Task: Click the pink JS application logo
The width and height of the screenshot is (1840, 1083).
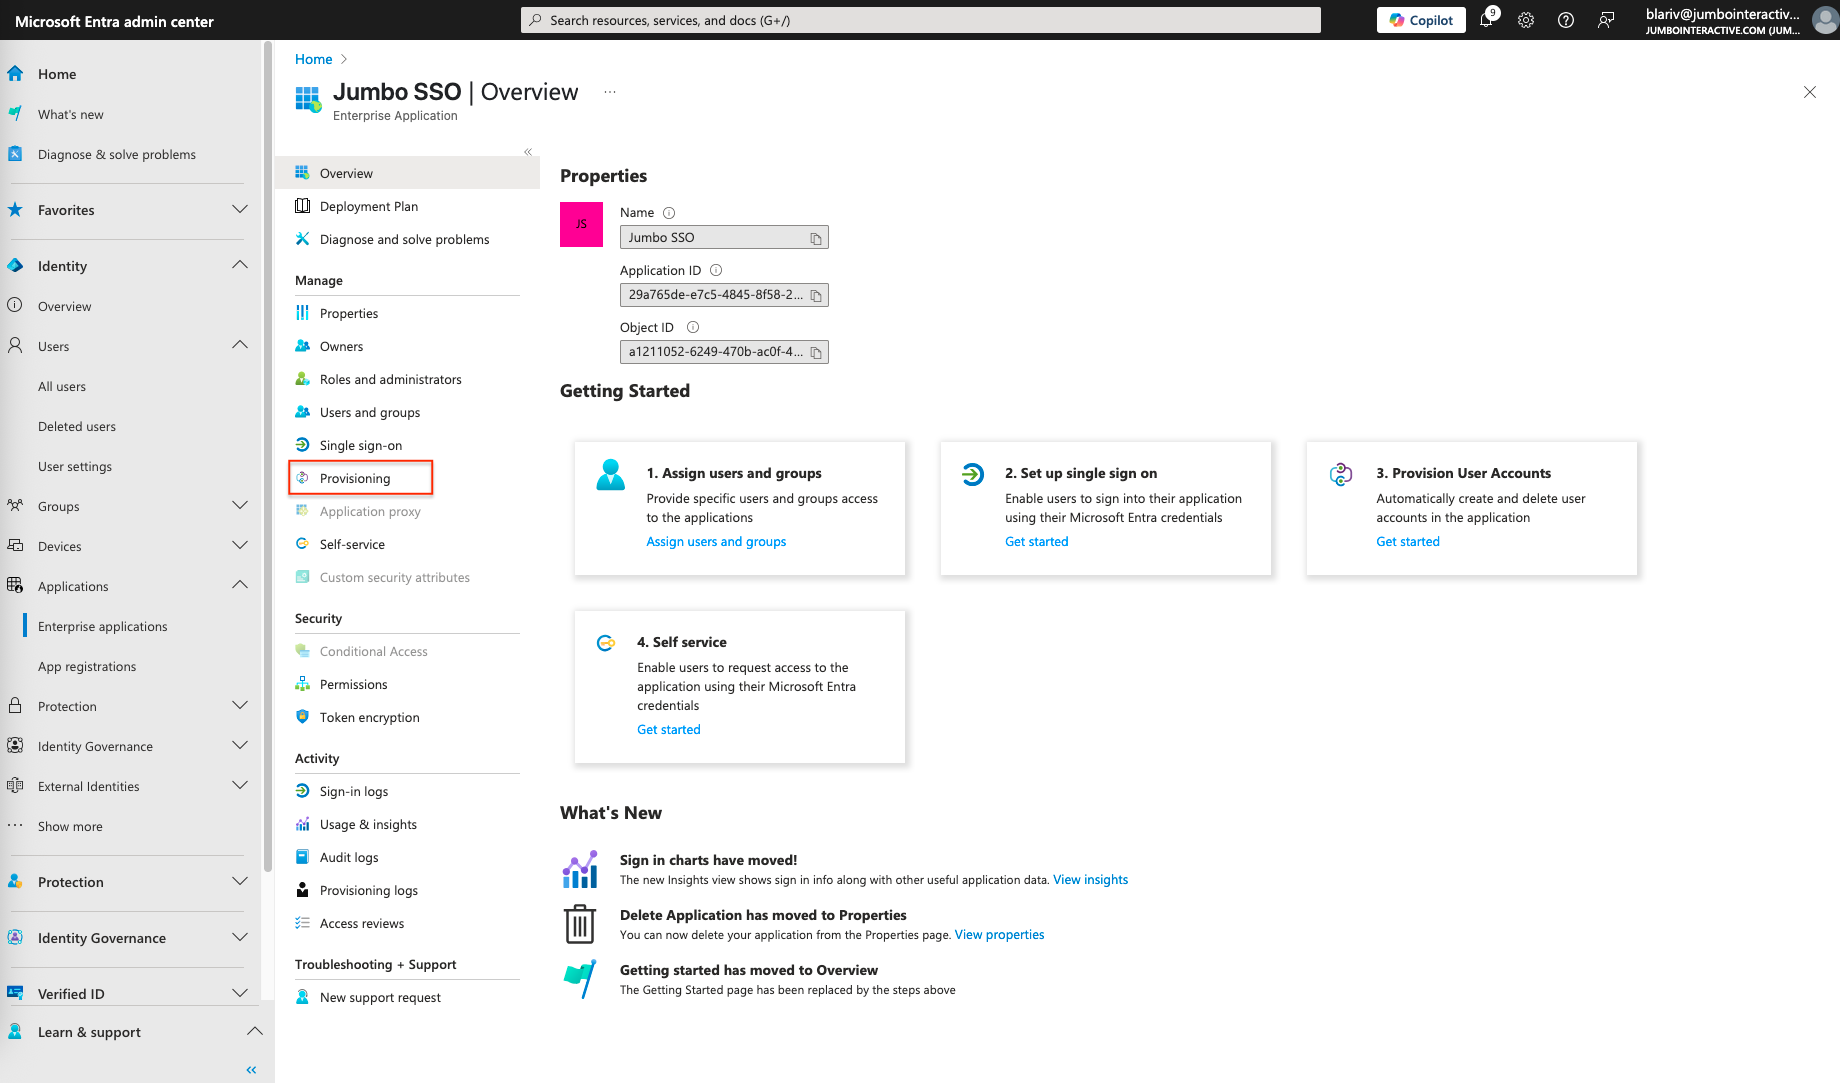Action: click(581, 224)
